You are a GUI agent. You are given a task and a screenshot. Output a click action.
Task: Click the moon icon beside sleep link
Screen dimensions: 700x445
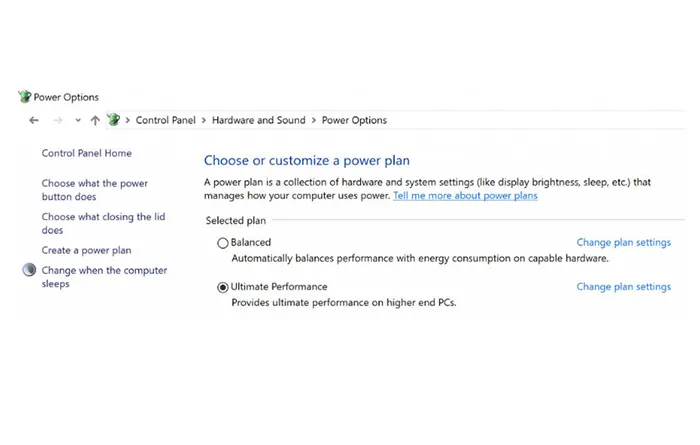28,270
